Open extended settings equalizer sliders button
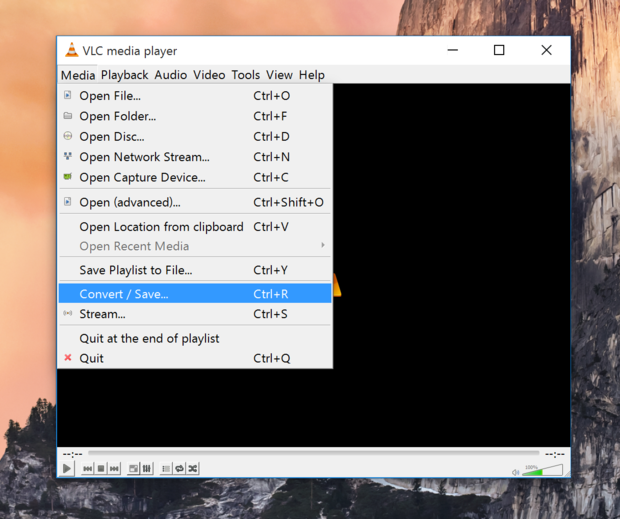This screenshot has height=519, width=620. pyautogui.click(x=147, y=469)
